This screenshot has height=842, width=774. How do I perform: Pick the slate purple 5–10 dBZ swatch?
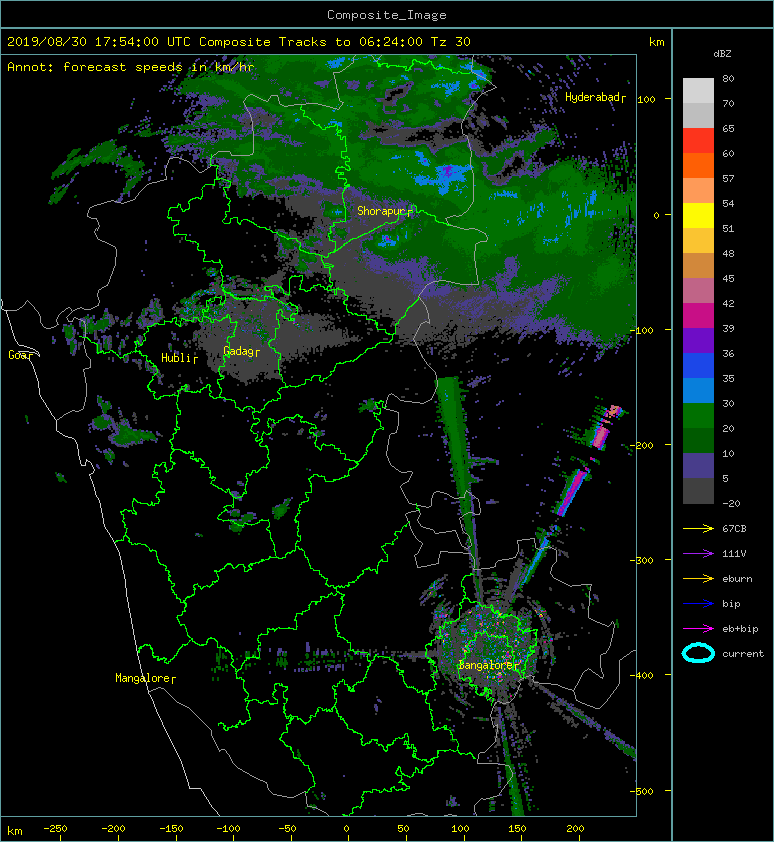tap(698, 465)
